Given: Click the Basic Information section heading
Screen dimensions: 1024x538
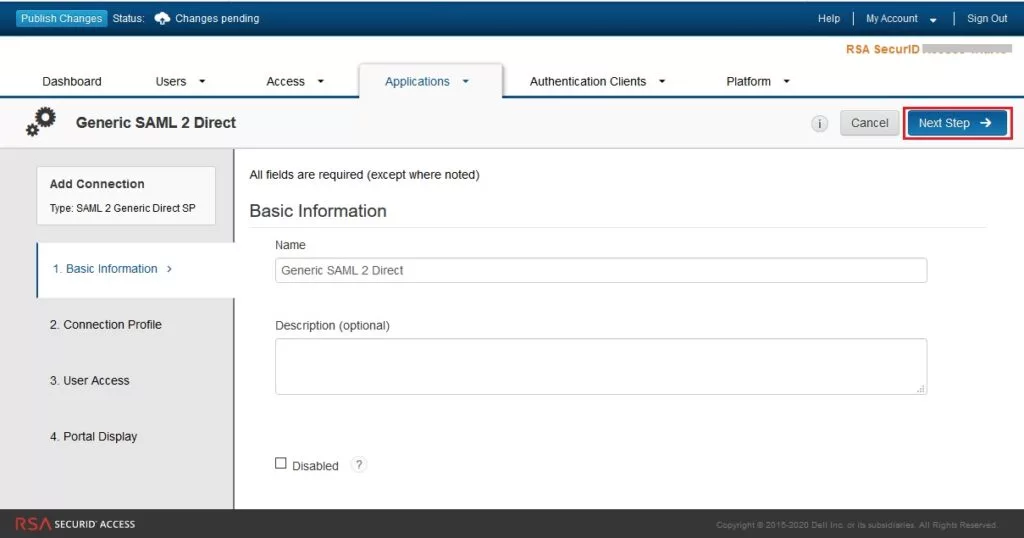Looking at the screenshot, I should pos(318,211).
